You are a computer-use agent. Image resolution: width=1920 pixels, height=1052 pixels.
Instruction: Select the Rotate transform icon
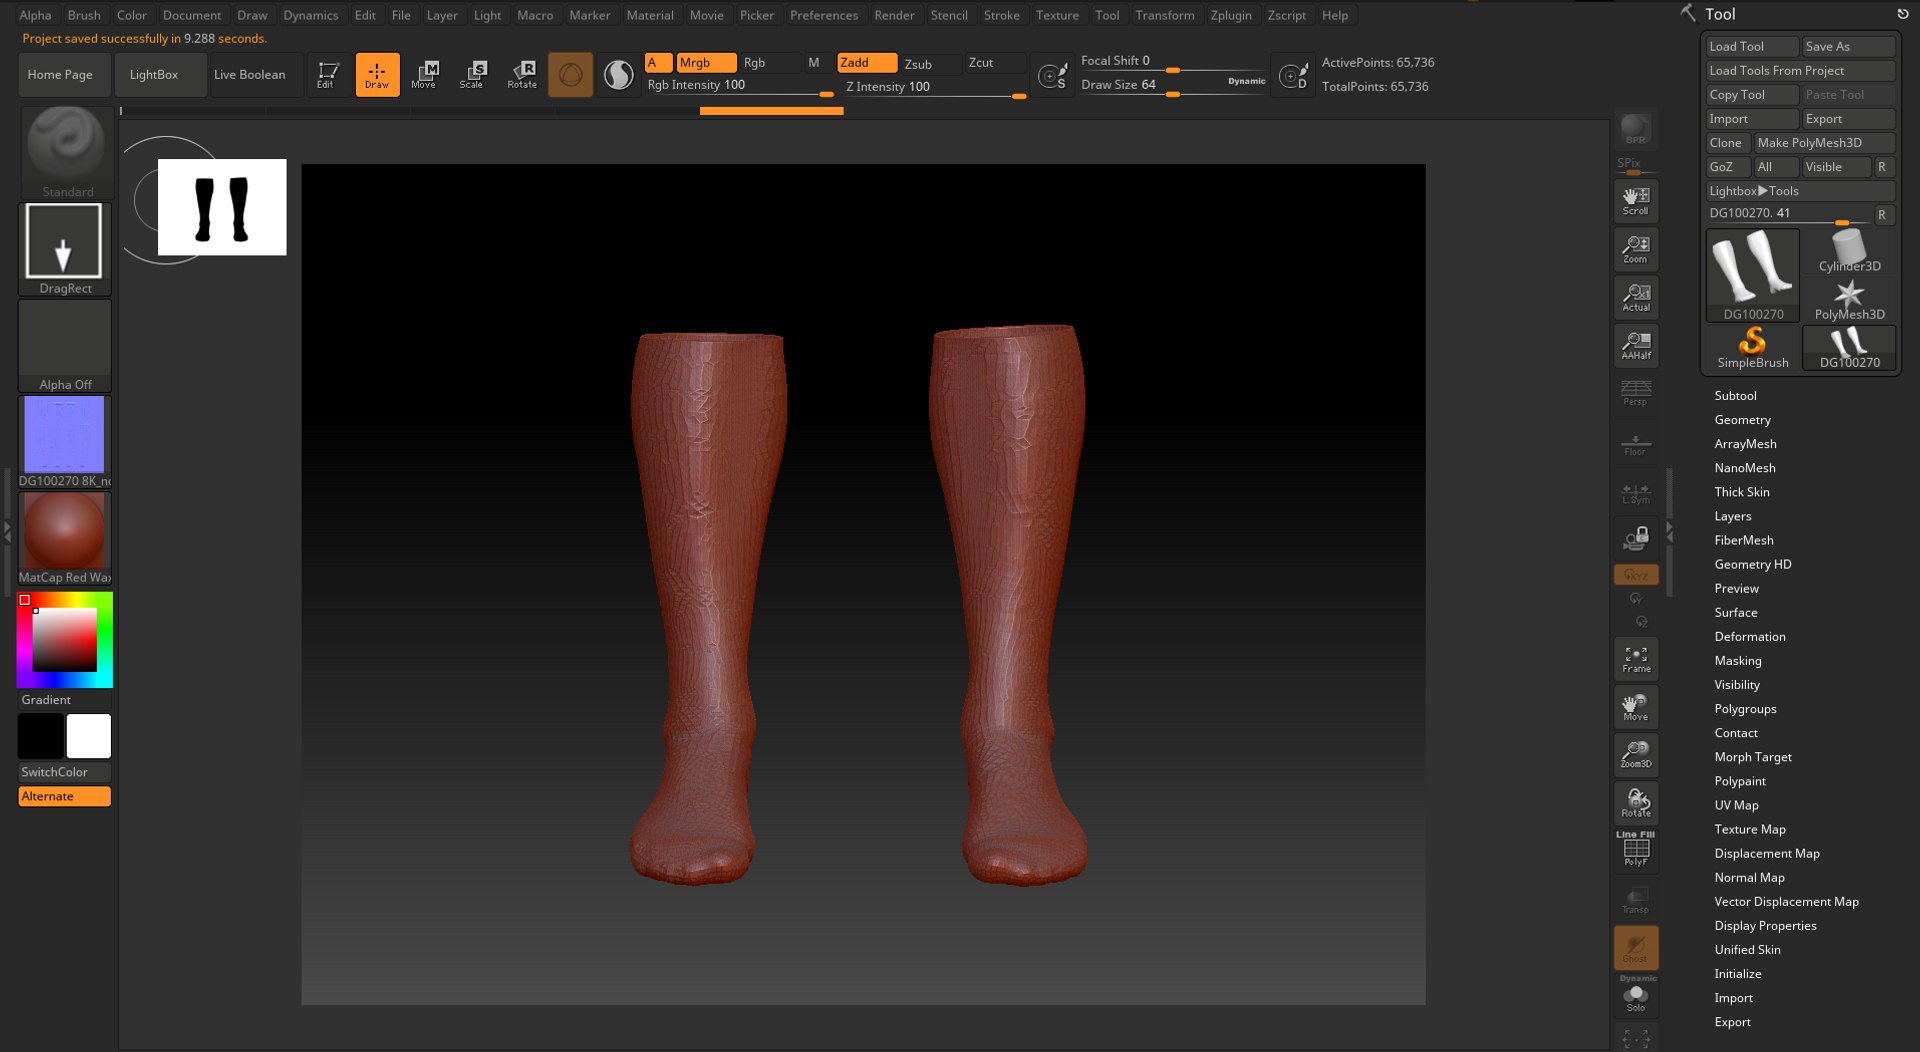(x=522, y=75)
